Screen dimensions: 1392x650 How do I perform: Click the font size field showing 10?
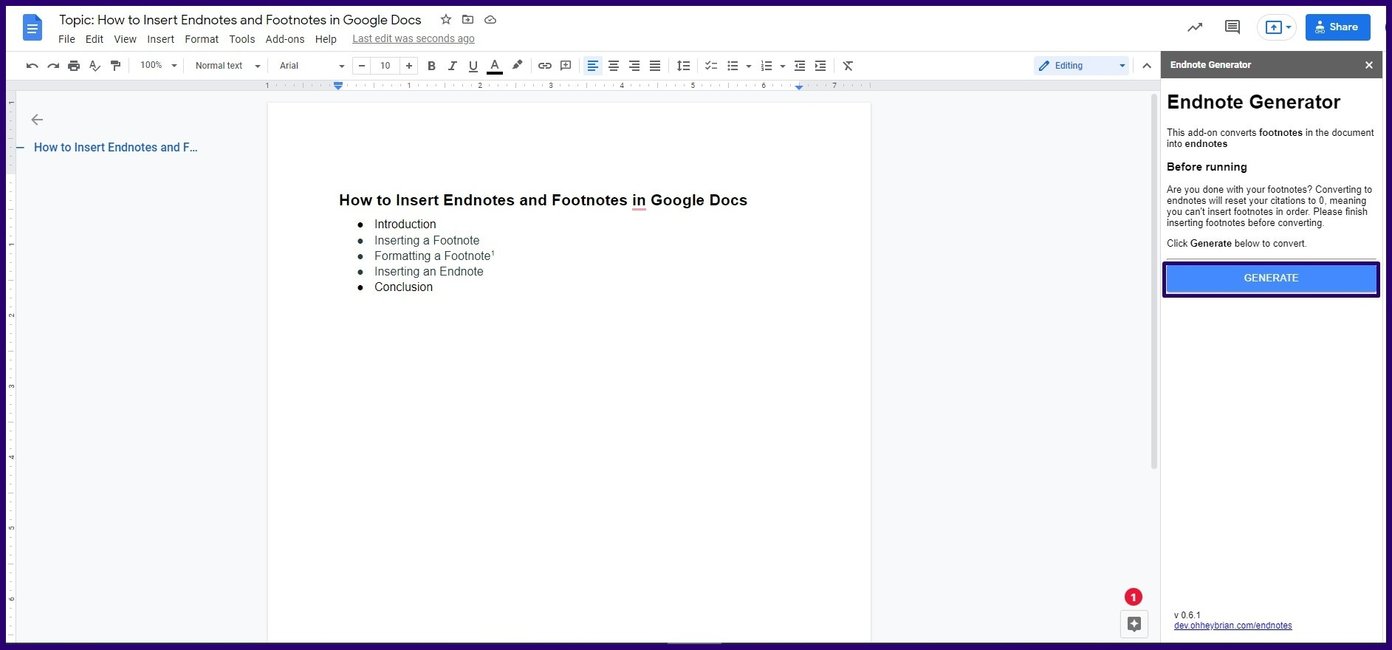pyautogui.click(x=385, y=66)
